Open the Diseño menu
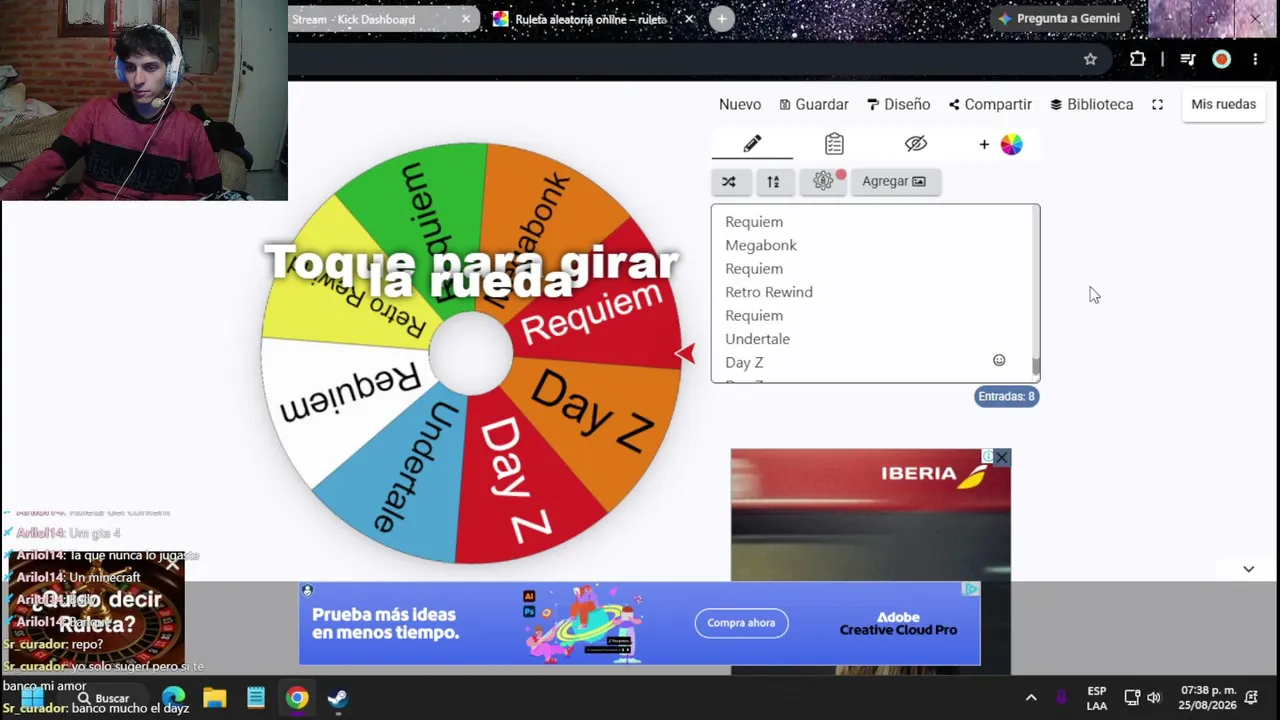This screenshot has width=1280, height=720. click(x=898, y=104)
